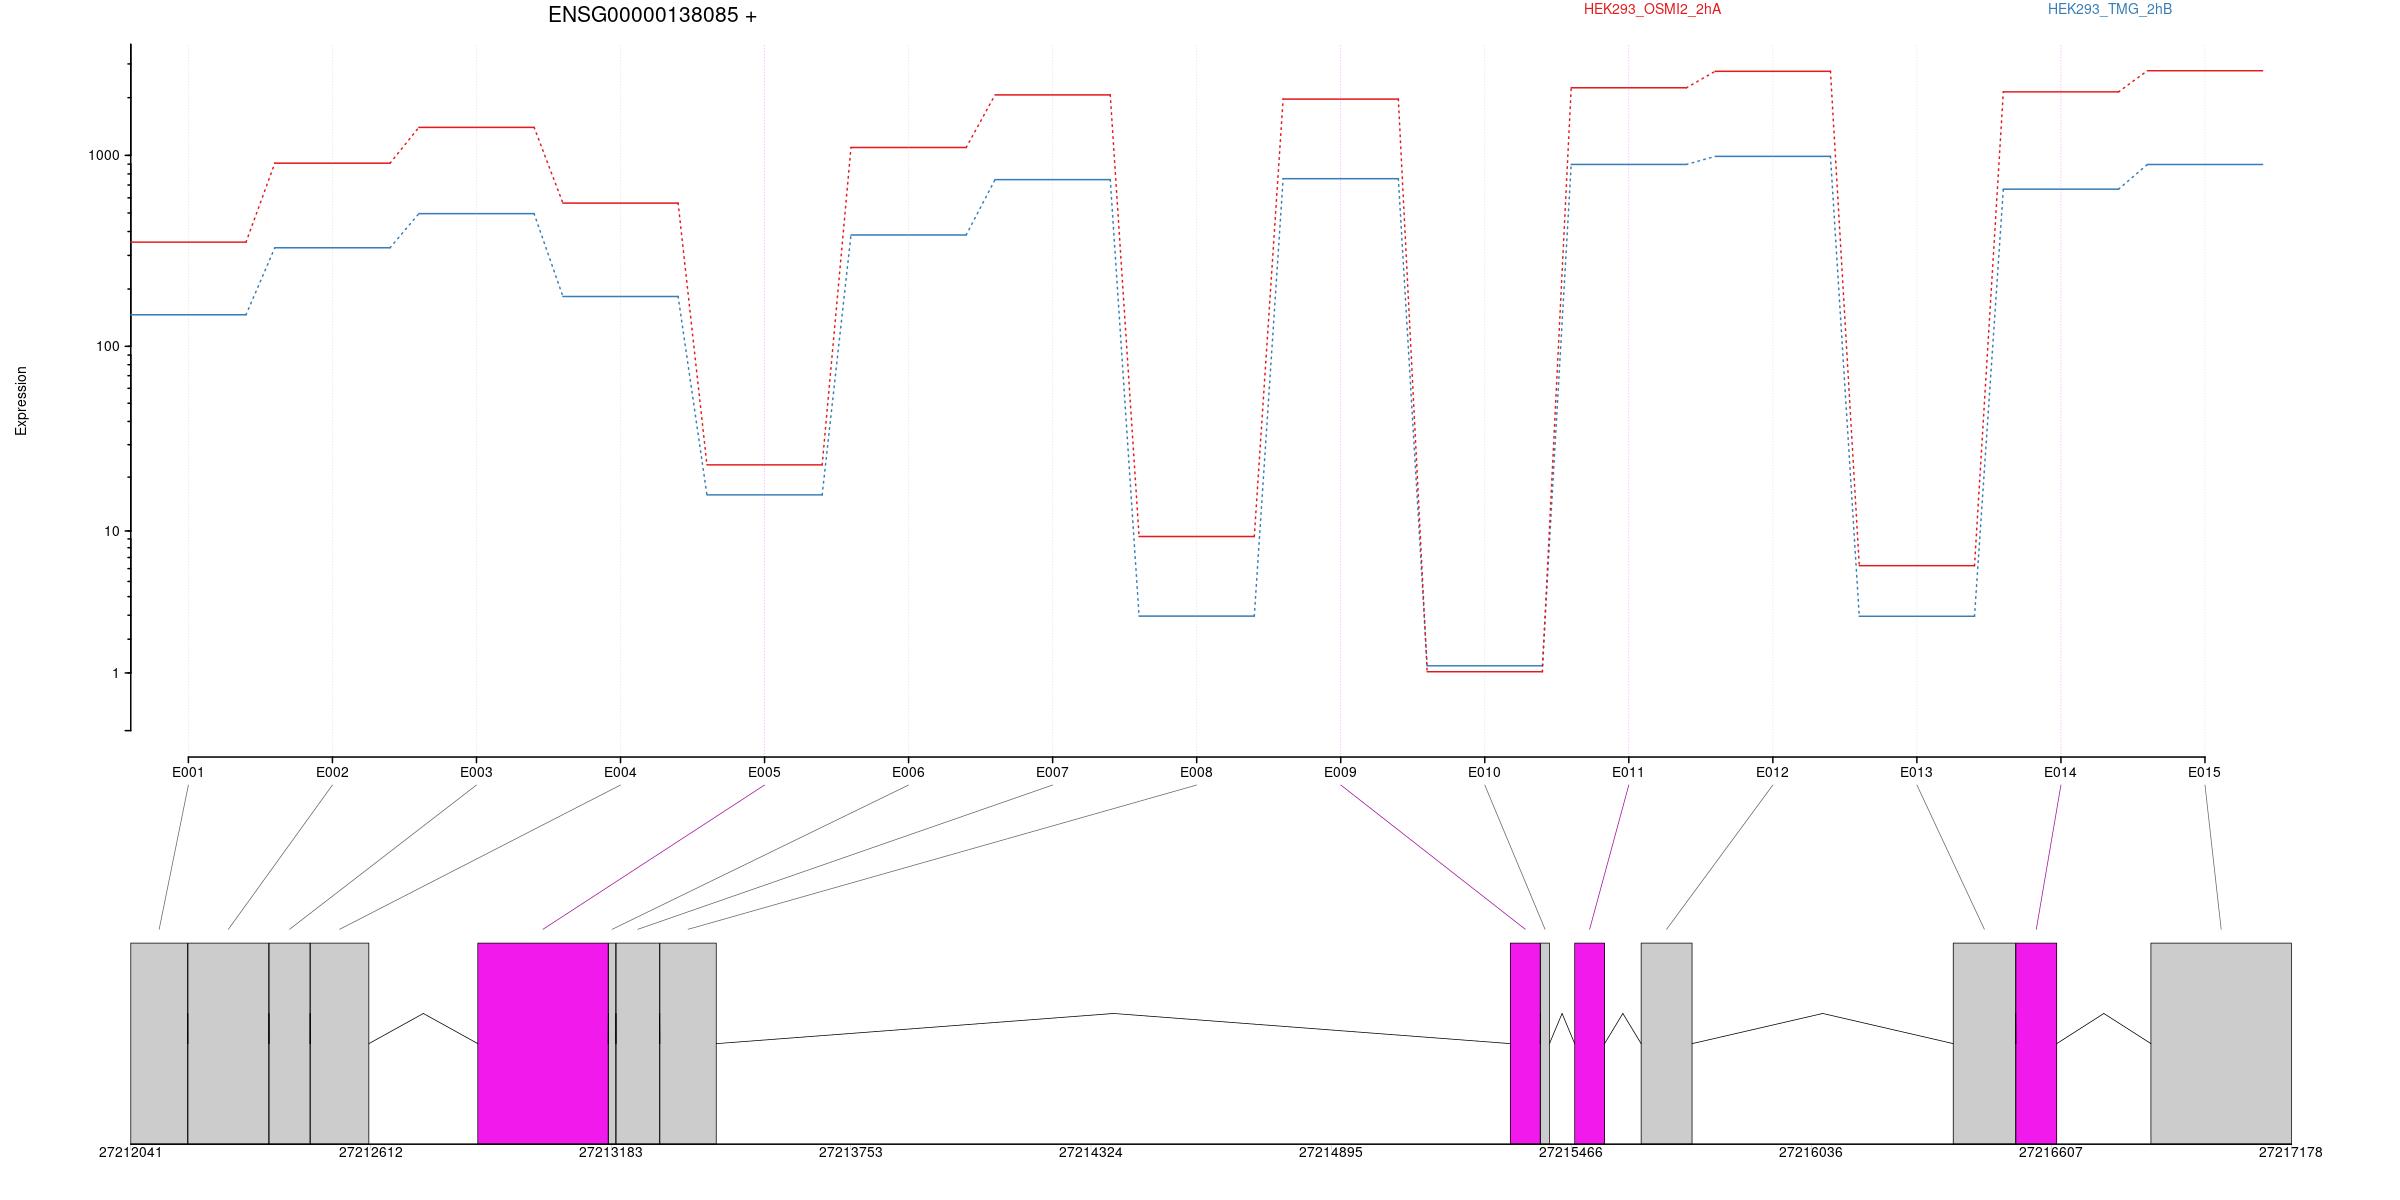This screenshot has width=2400, height=1200.
Task: Click the E007 exon label
Action: [x=1052, y=772]
